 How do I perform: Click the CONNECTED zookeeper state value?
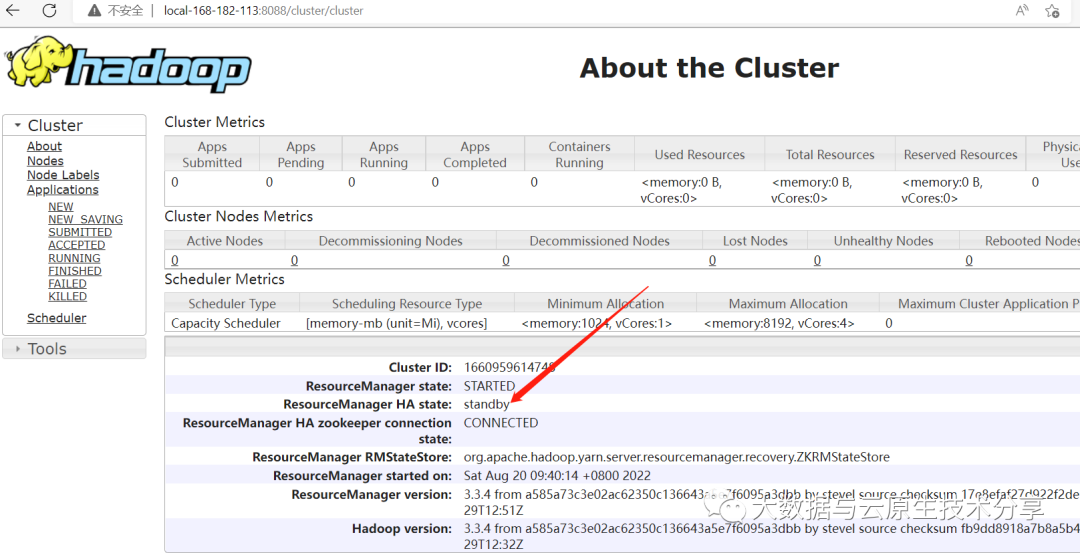(501, 423)
